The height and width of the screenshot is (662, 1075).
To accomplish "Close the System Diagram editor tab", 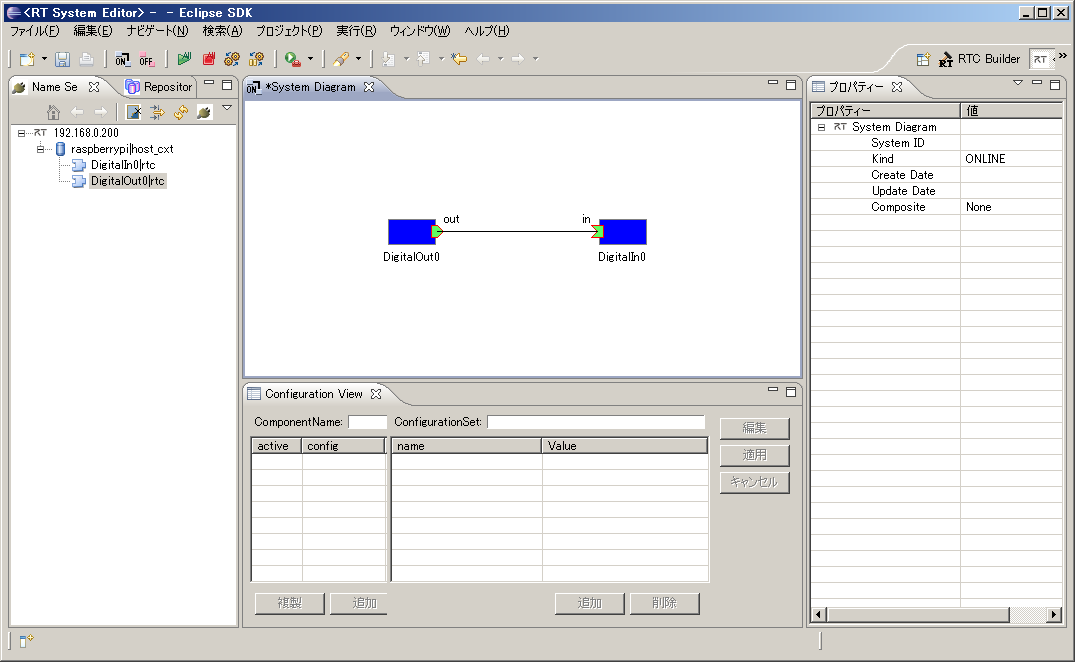I will coord(369,87).
